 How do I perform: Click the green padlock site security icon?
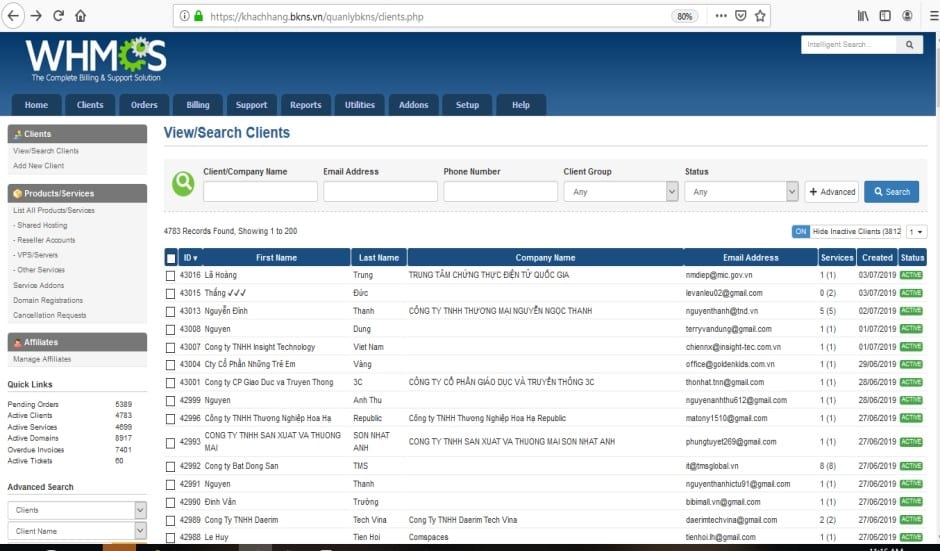click(x=198, y=16)
